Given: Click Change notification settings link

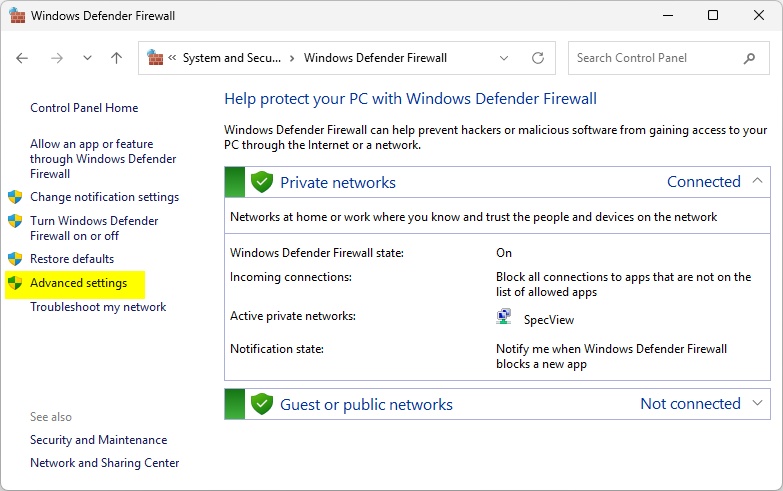Looking at the screenshot, I should click(104, 197).
